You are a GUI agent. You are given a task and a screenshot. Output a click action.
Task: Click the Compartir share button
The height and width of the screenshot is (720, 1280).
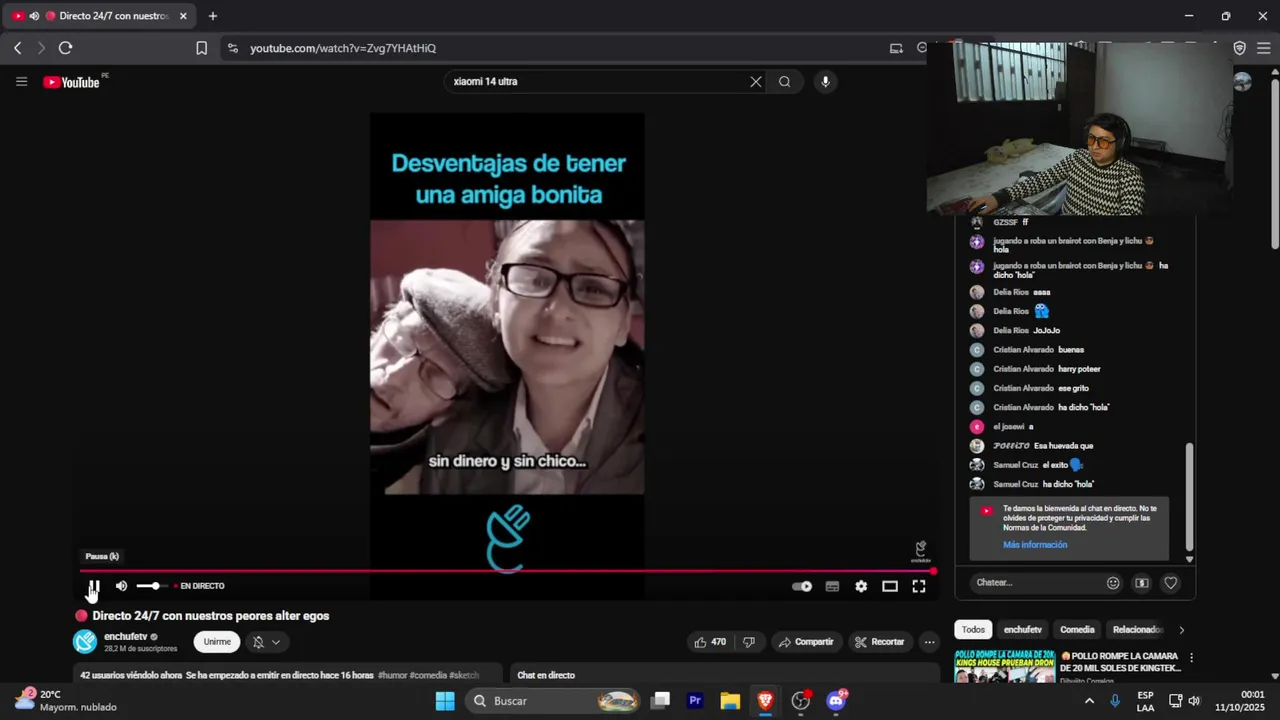coord(806,642)
